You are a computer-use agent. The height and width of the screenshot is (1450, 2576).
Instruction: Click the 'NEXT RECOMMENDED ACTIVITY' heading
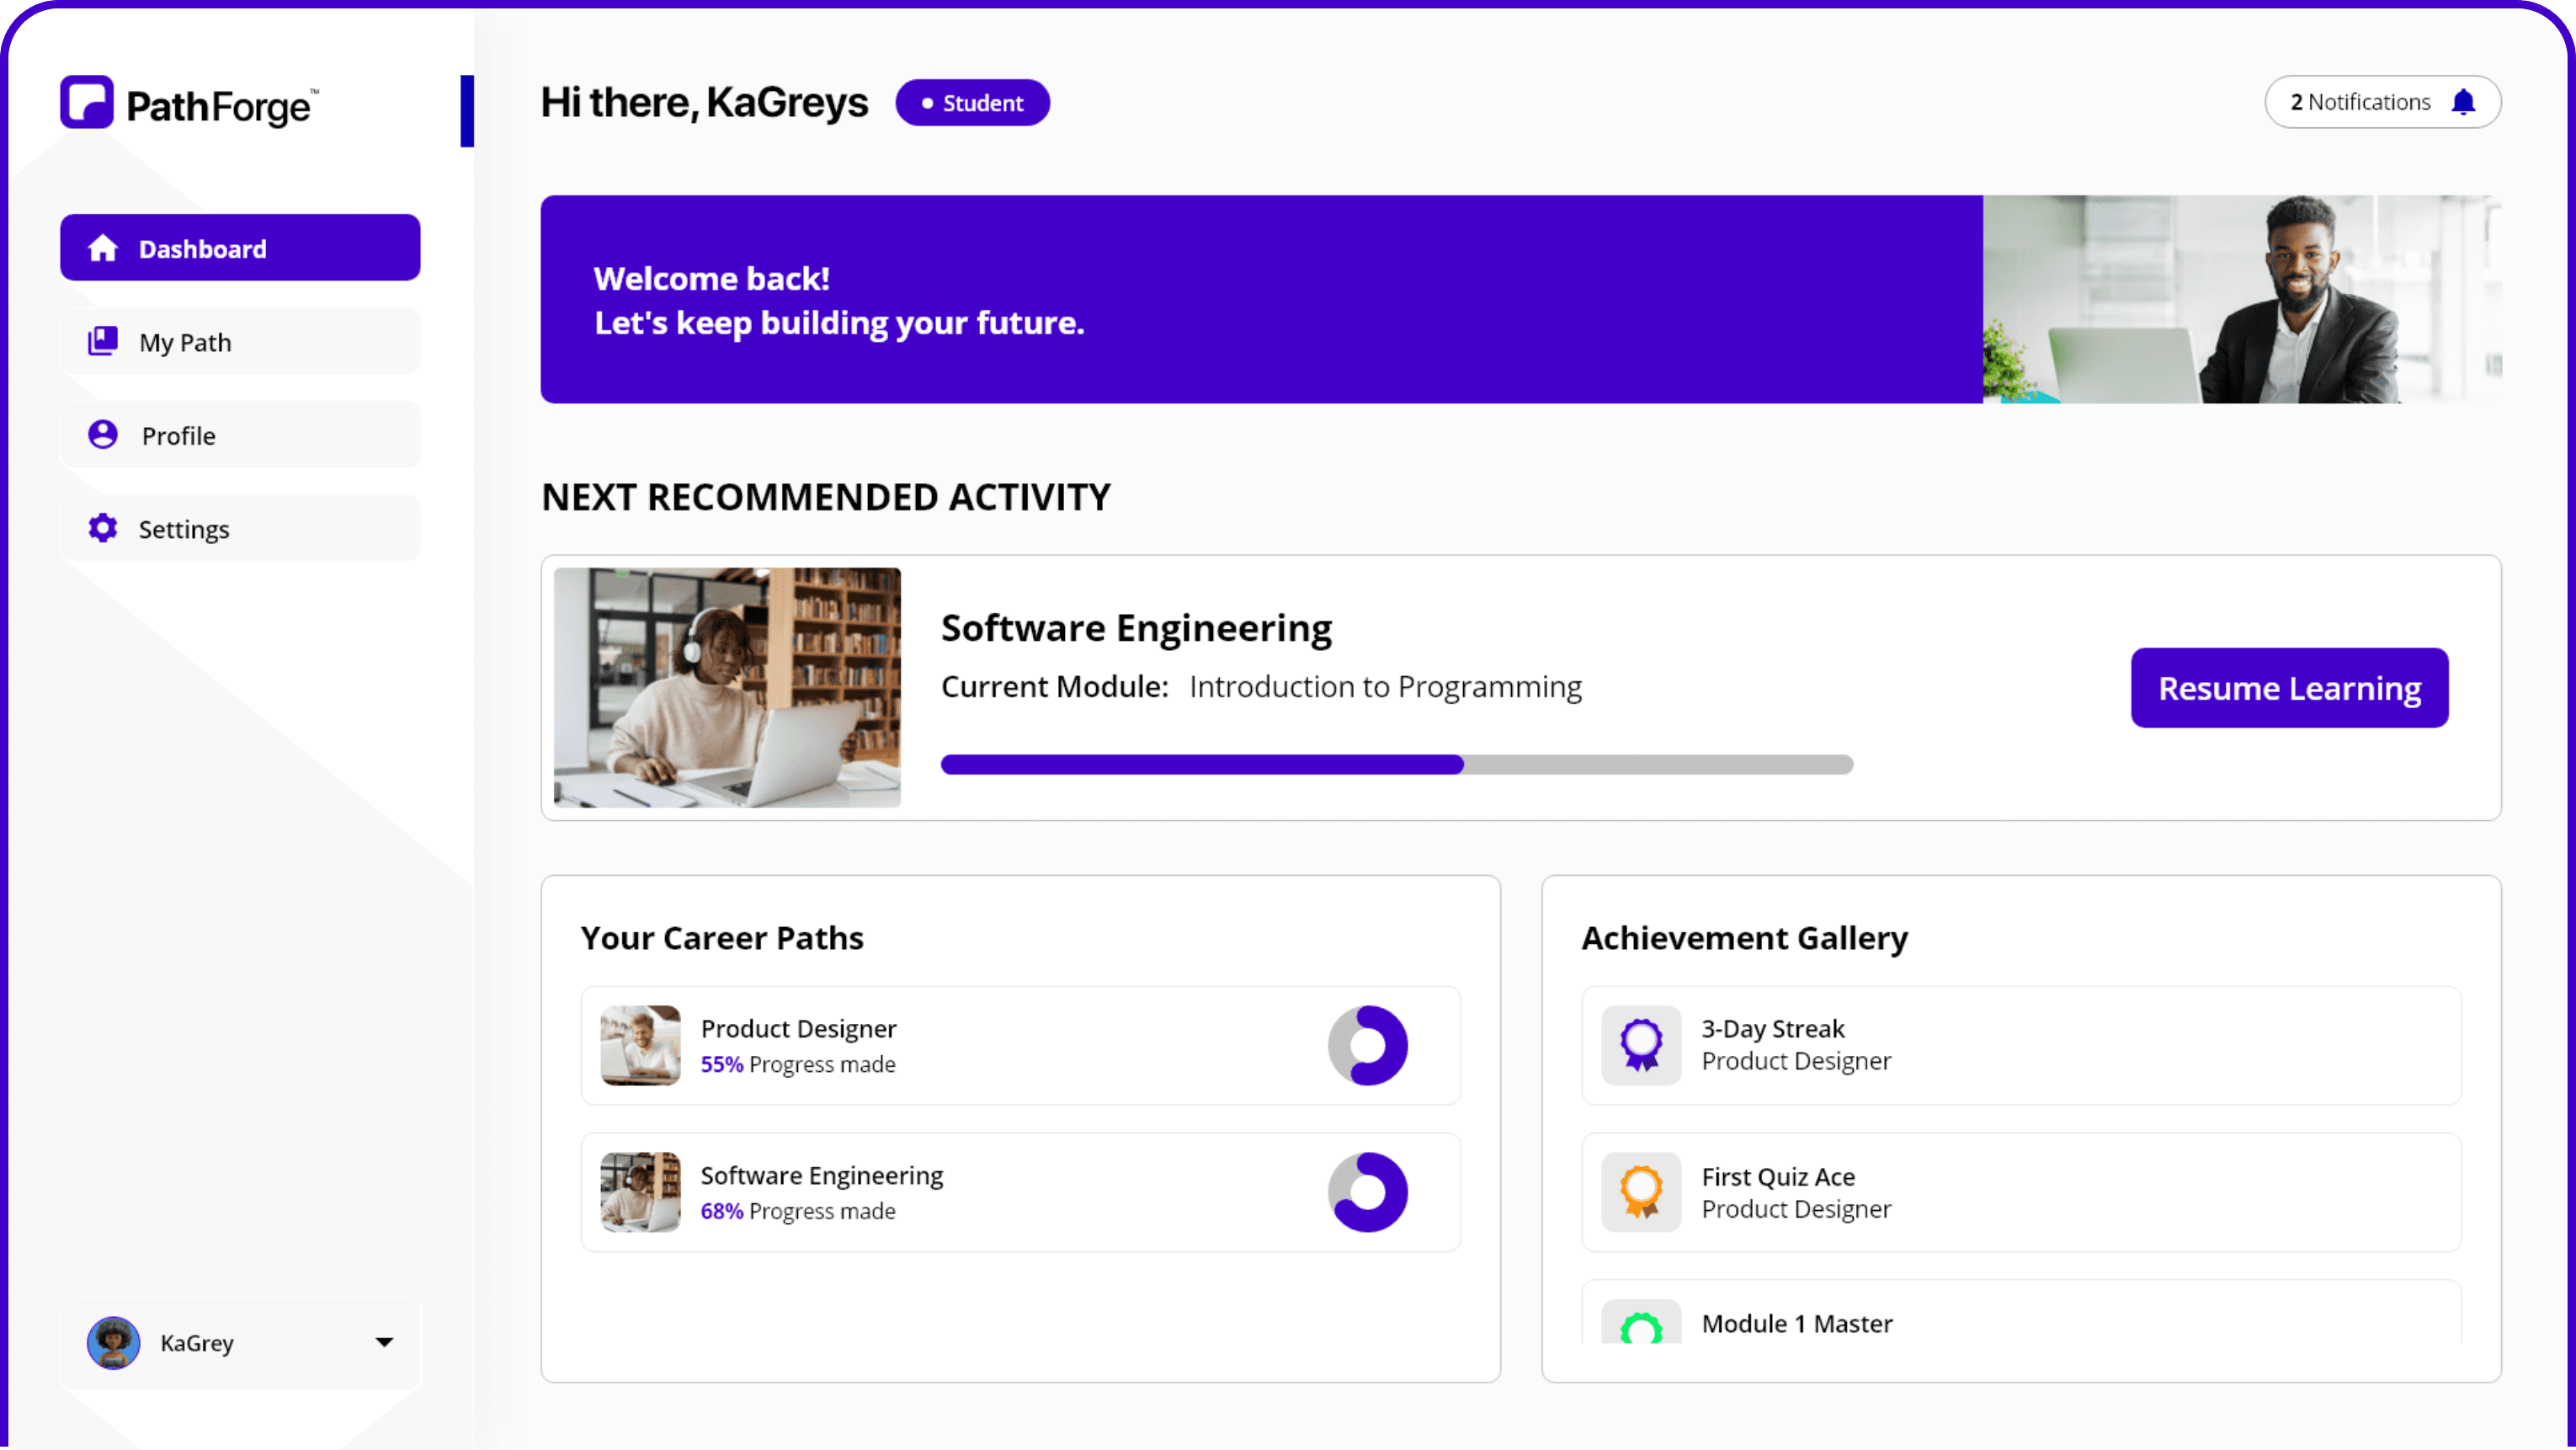[826, 497]
